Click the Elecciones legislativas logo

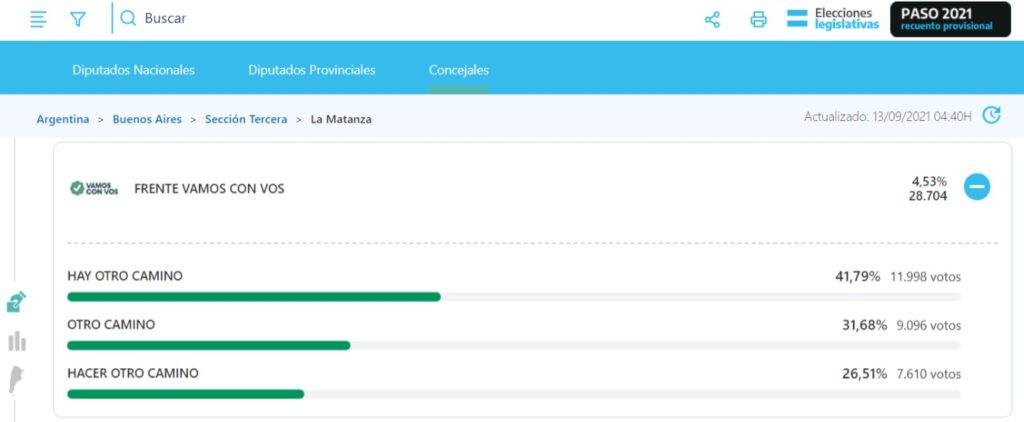[x=832, y=19]
